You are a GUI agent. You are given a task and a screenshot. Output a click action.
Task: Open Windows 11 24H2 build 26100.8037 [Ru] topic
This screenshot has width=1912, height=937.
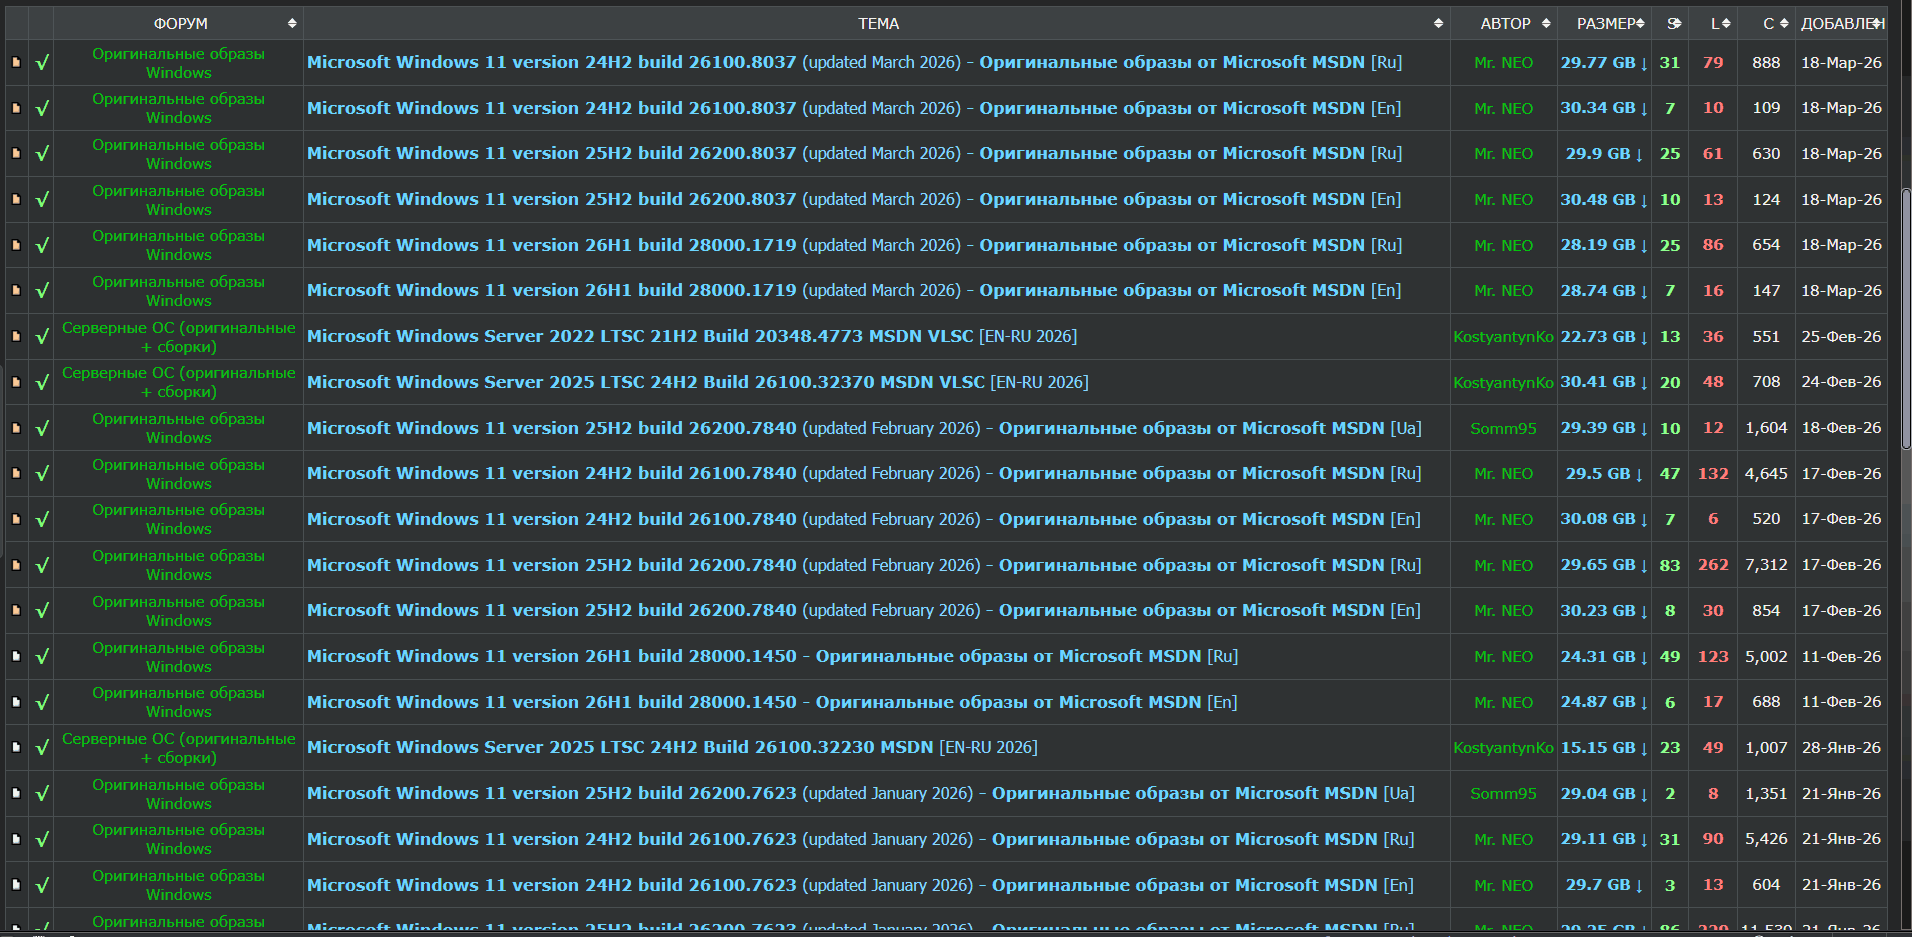(854, 62)
